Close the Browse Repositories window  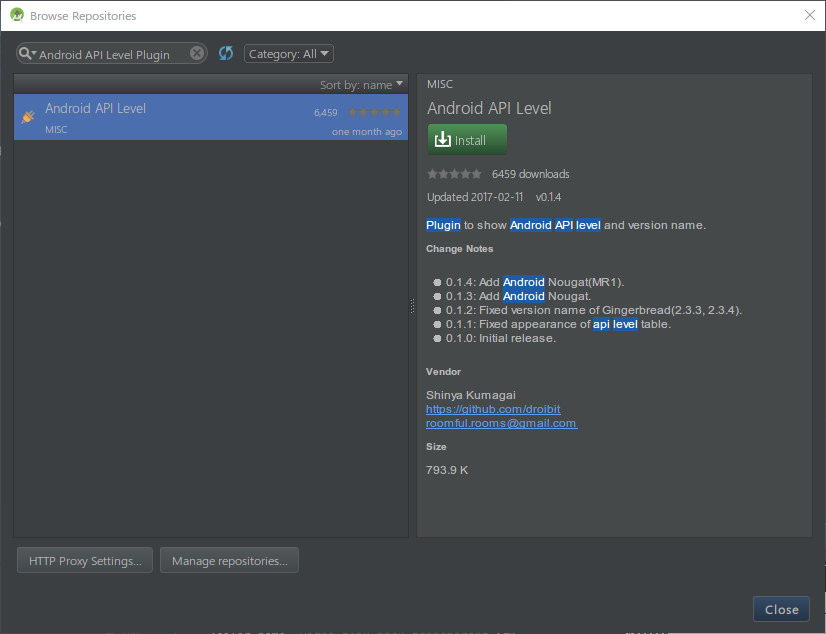810,15
